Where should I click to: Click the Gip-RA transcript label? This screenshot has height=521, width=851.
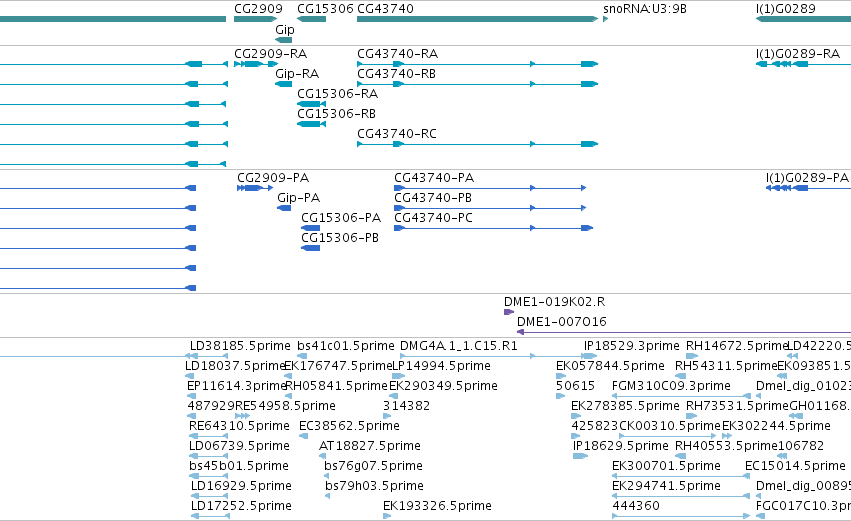[x=297, y=74]
